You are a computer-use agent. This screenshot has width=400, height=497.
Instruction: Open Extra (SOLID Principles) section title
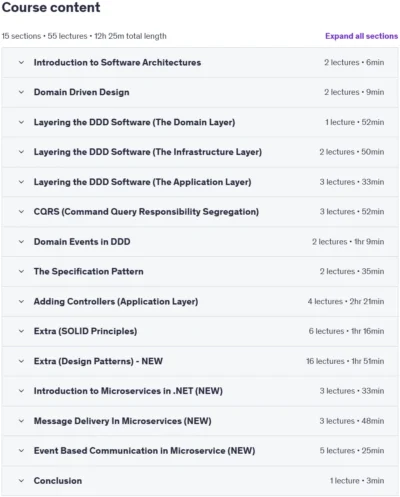85,331
